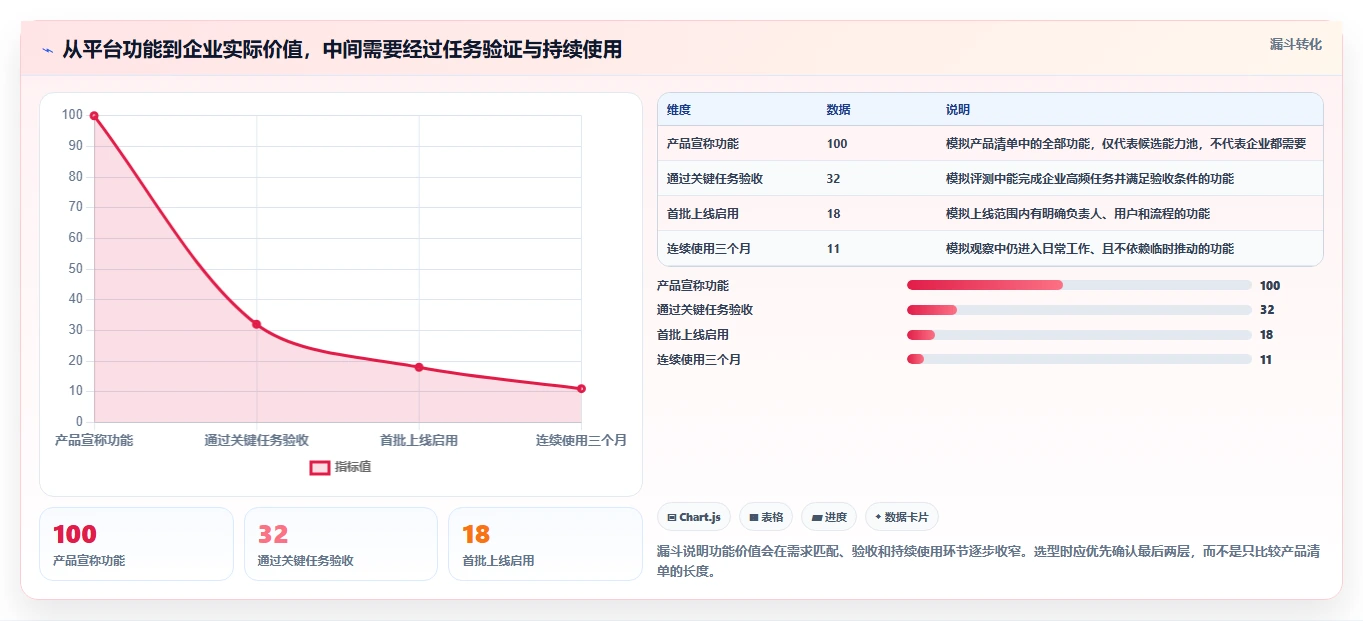Click the y-axis label 50
1363x621 pixels.
[x=75, y=269]
